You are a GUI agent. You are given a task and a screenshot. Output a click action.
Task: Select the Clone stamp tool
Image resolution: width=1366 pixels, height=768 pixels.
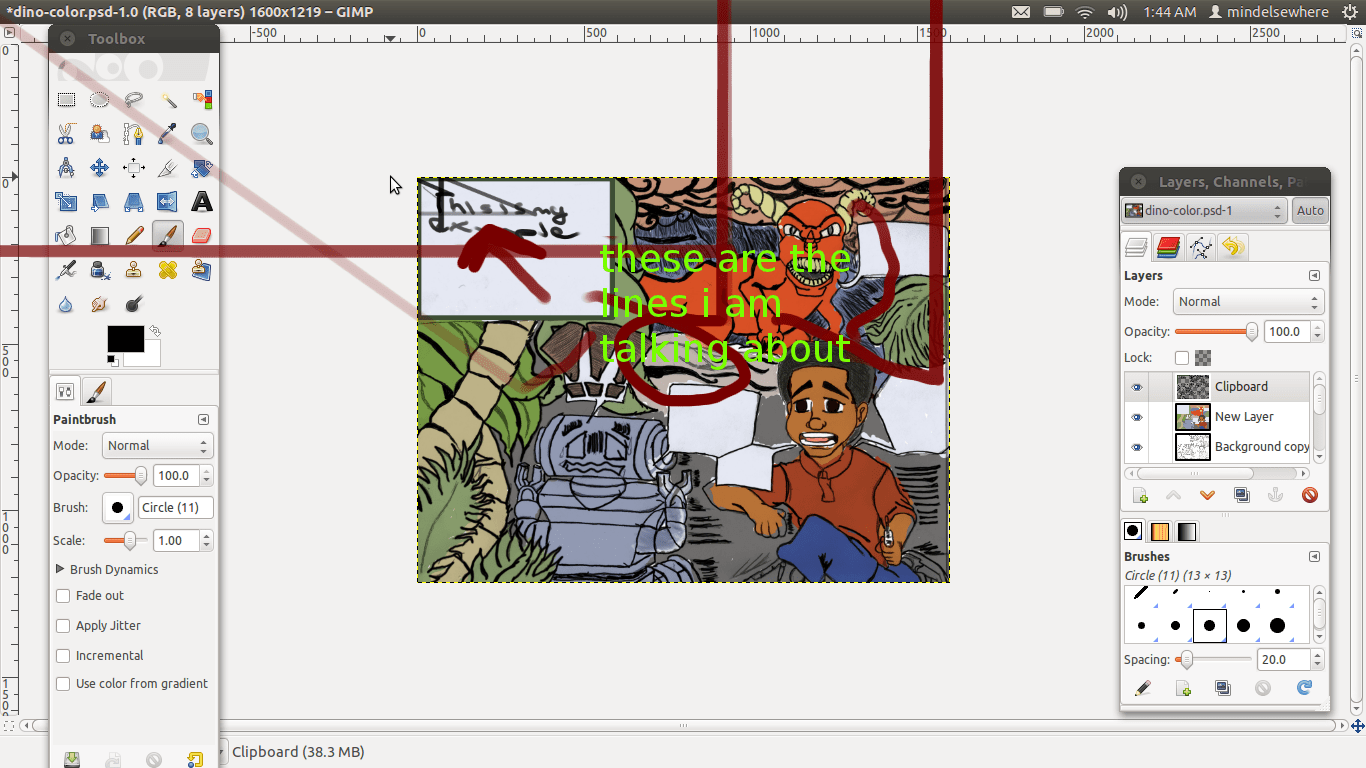[x=134, y=270]
